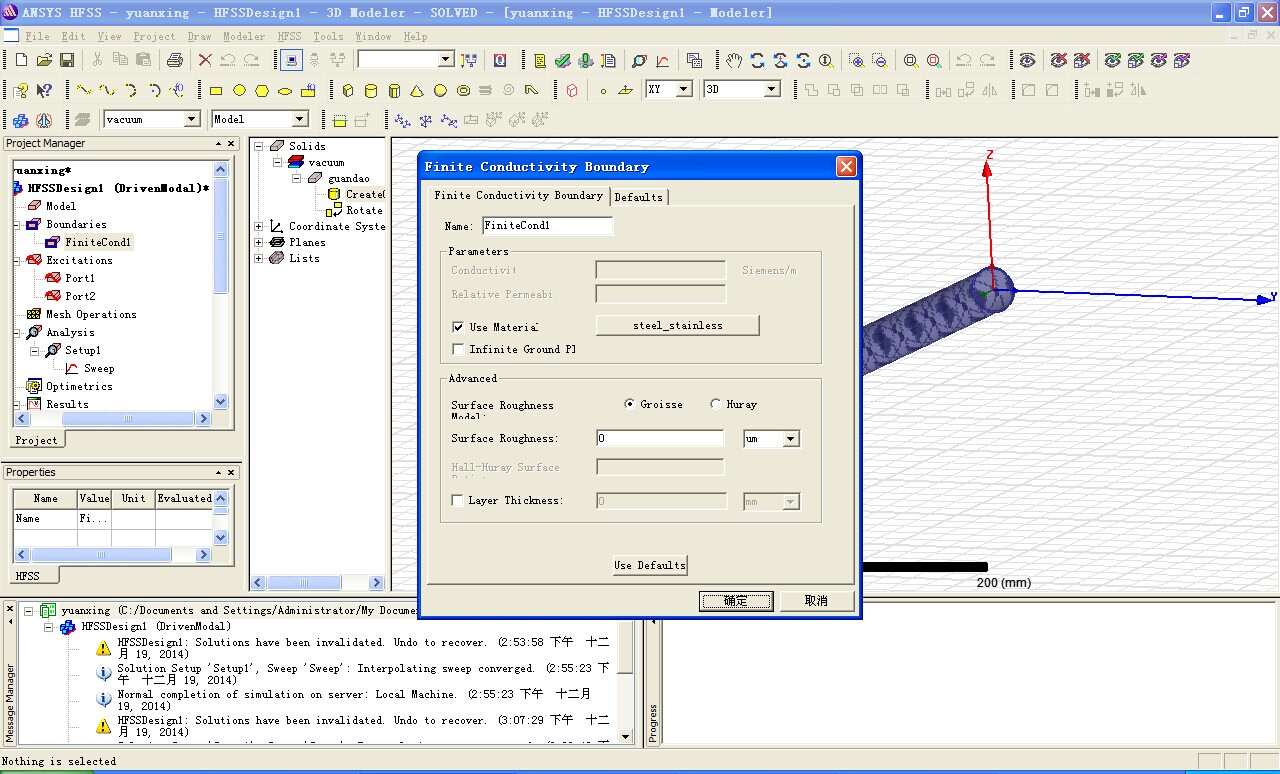Select the Draw Point tool
The height and width of the screenshot is (774, 1280).
[x=603, y=90]
